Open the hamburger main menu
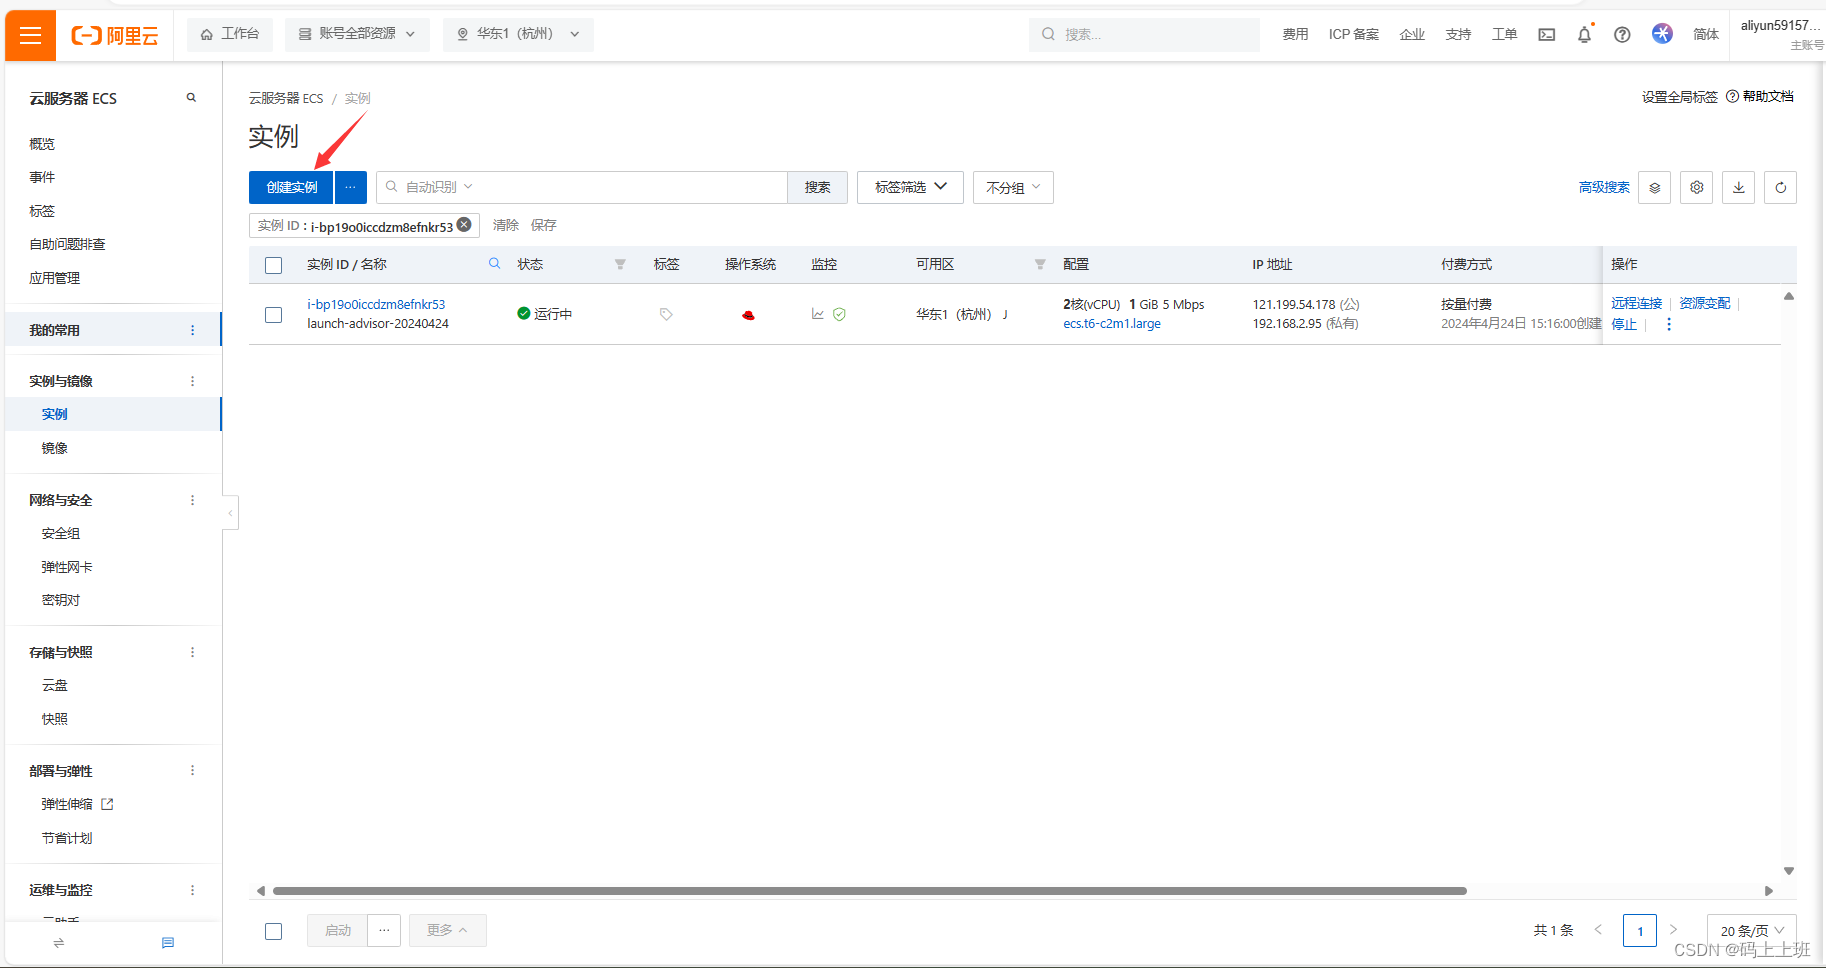 point(30,35)
